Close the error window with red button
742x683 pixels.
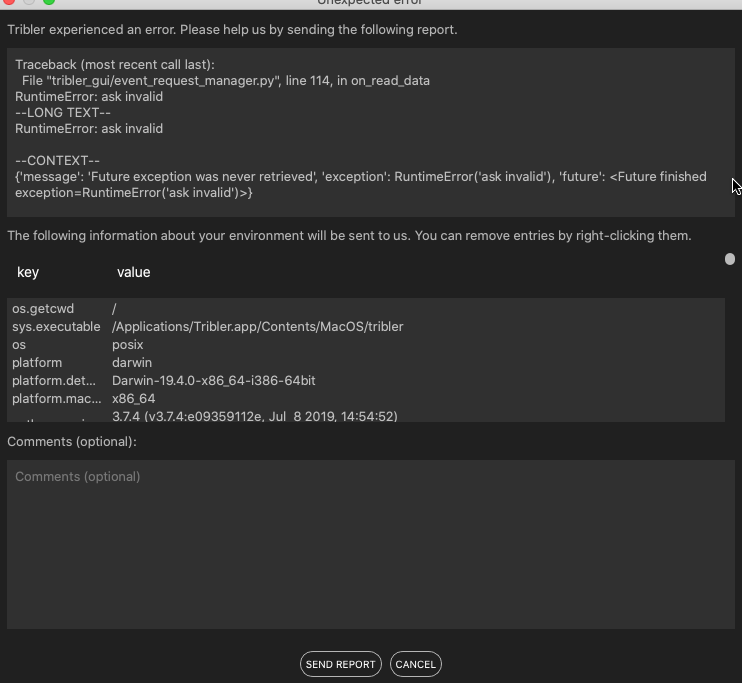9,1
